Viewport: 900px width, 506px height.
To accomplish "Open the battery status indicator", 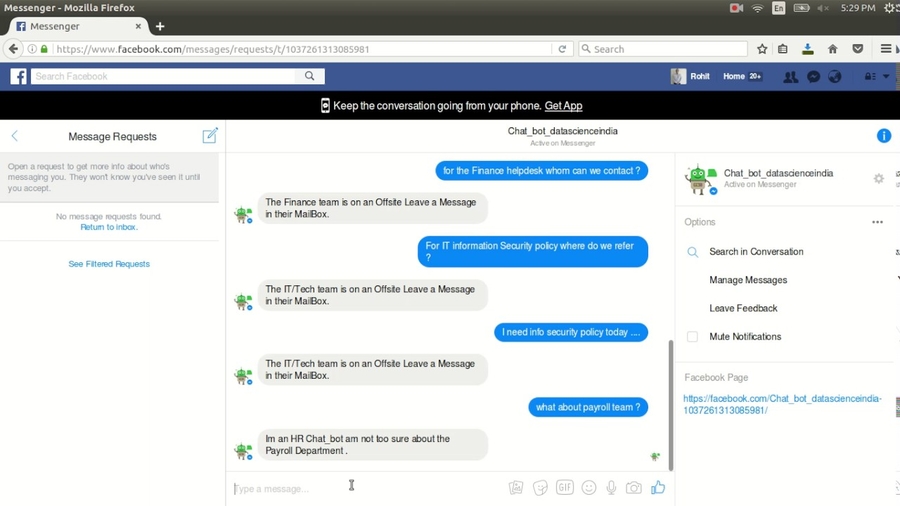I will point(801,8).
